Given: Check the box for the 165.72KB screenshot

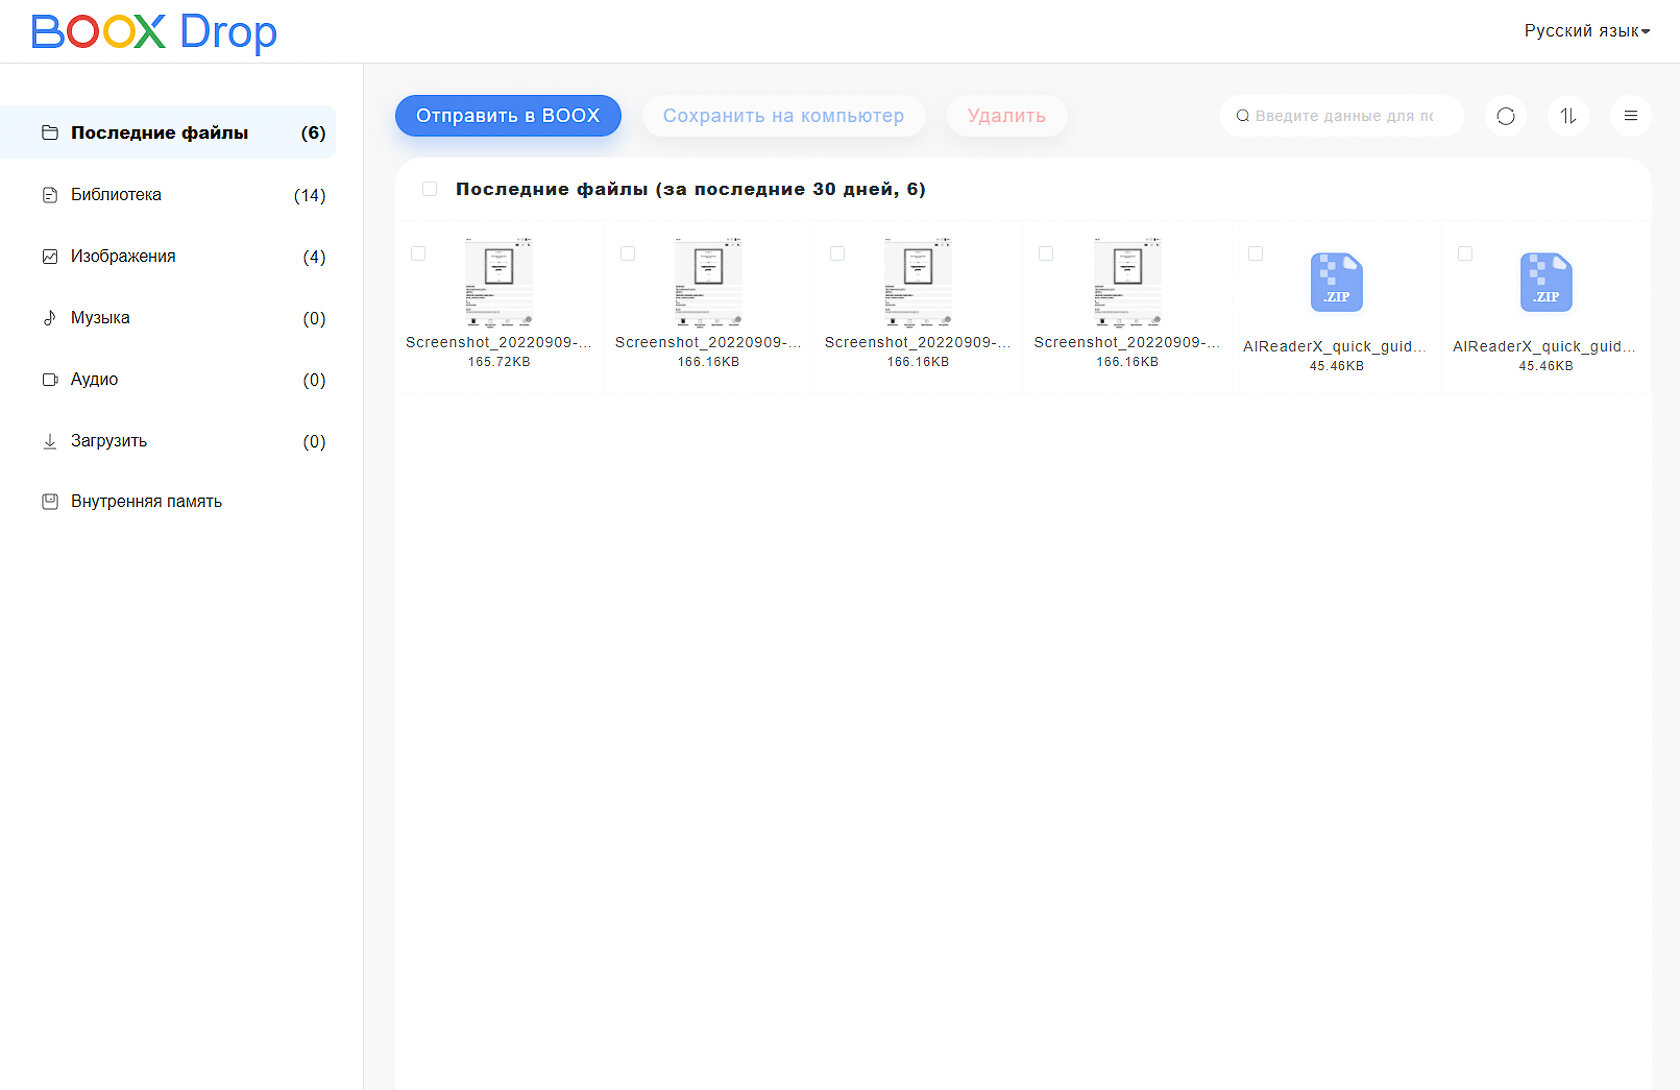Looking at the screenshot, I should (418, 254).
